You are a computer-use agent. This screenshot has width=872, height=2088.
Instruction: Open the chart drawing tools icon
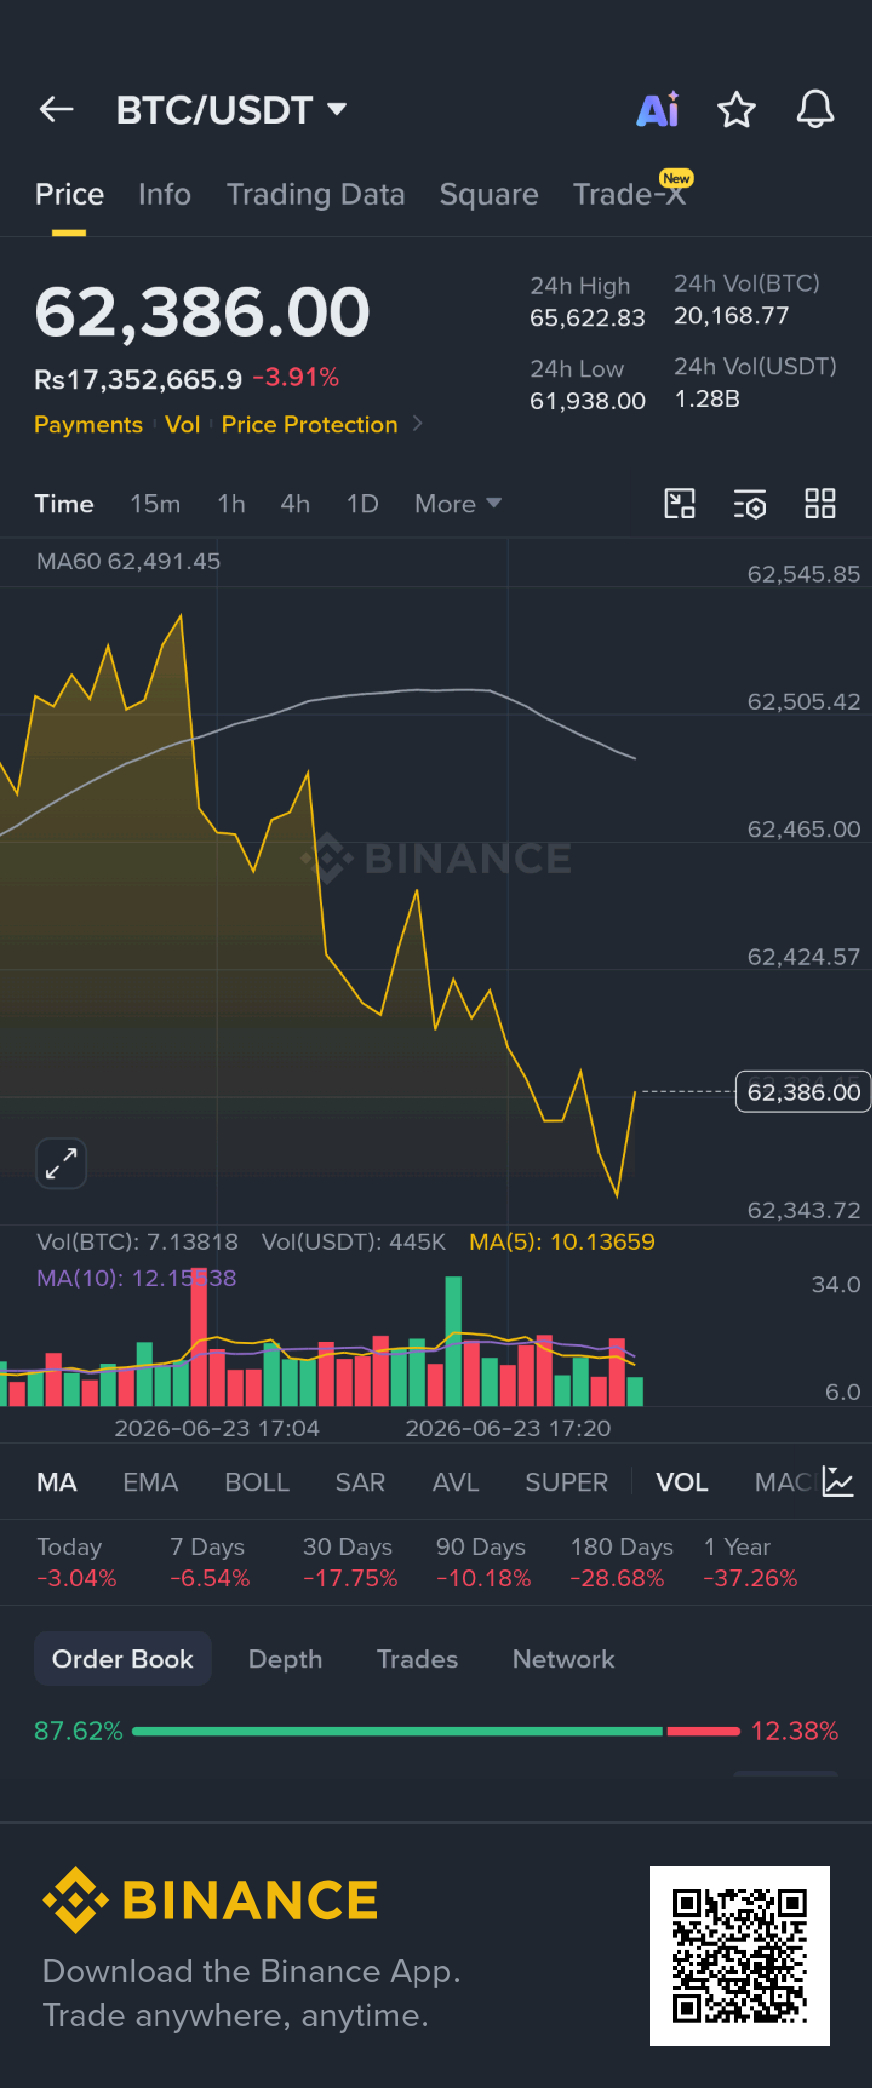tap(680, 503)
